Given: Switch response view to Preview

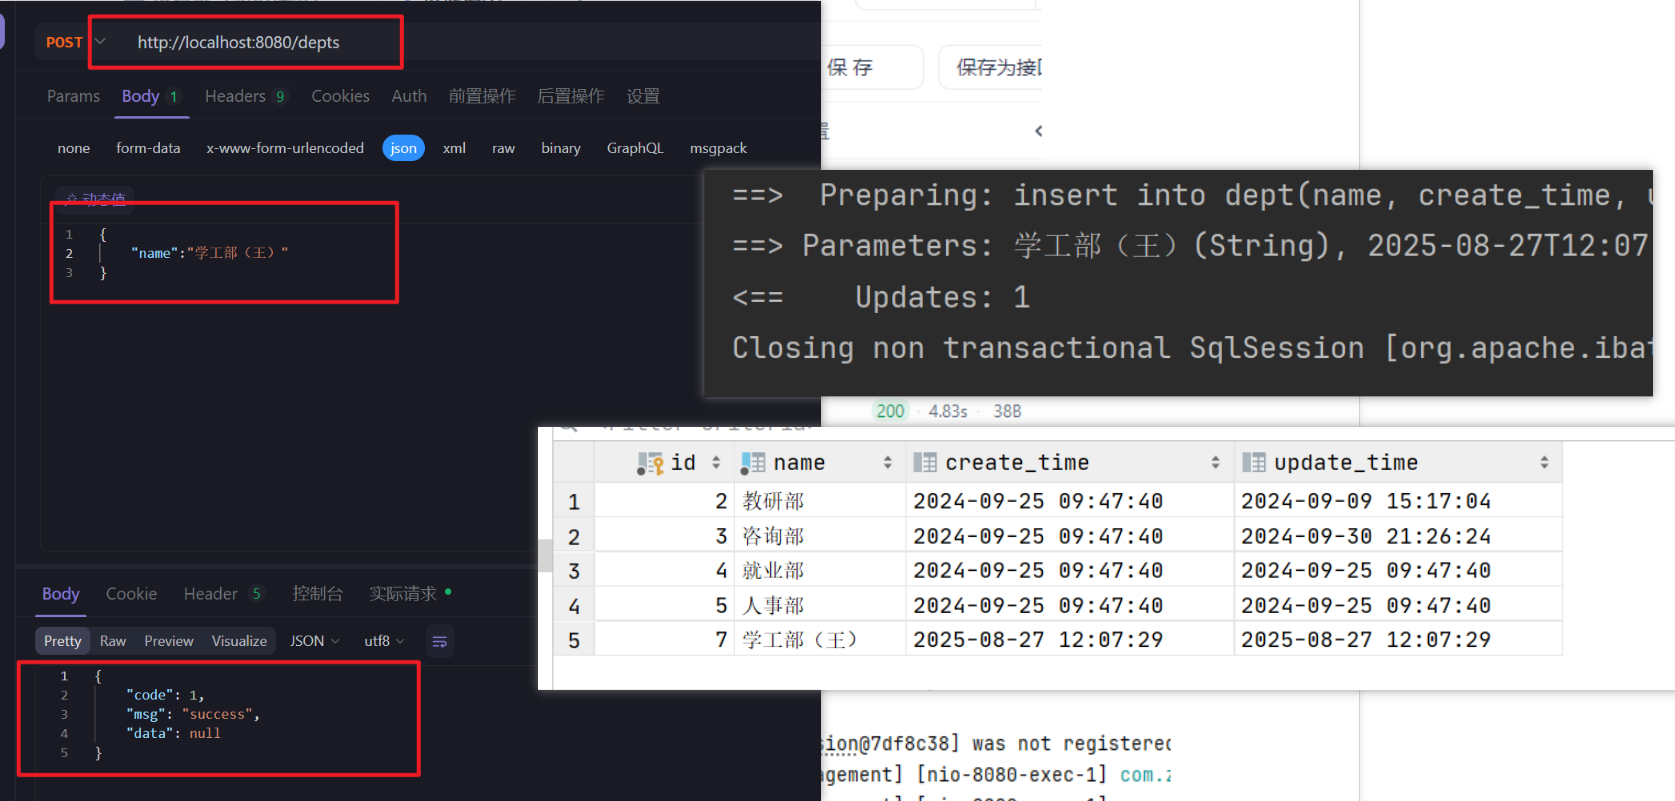Looking at the screenshot, I should pos(168,641).
